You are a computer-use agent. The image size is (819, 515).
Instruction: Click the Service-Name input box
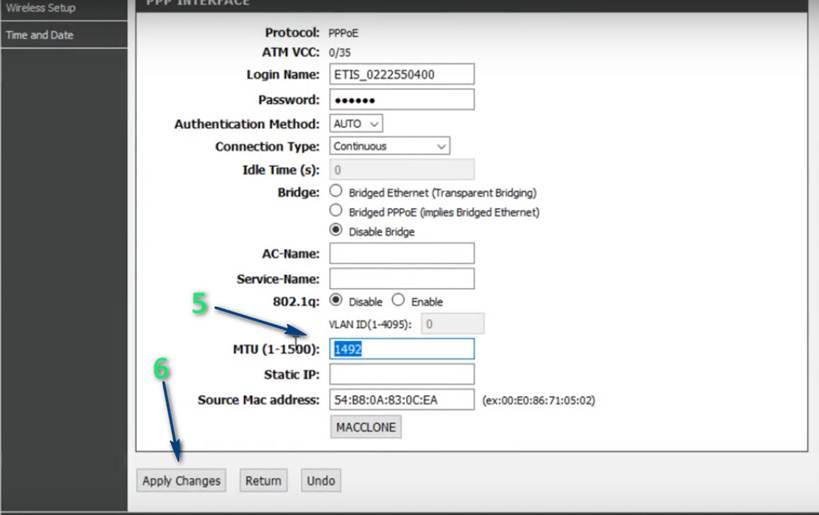(x=402, y=278)
